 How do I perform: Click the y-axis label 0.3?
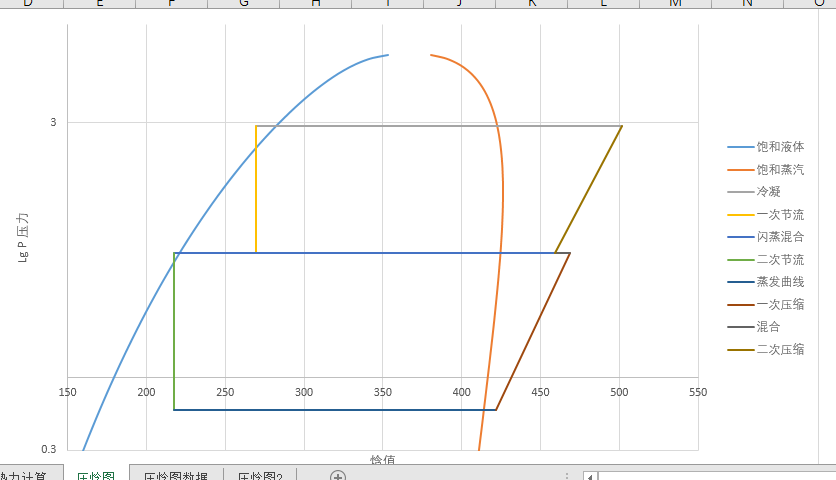tap(49, 449)
